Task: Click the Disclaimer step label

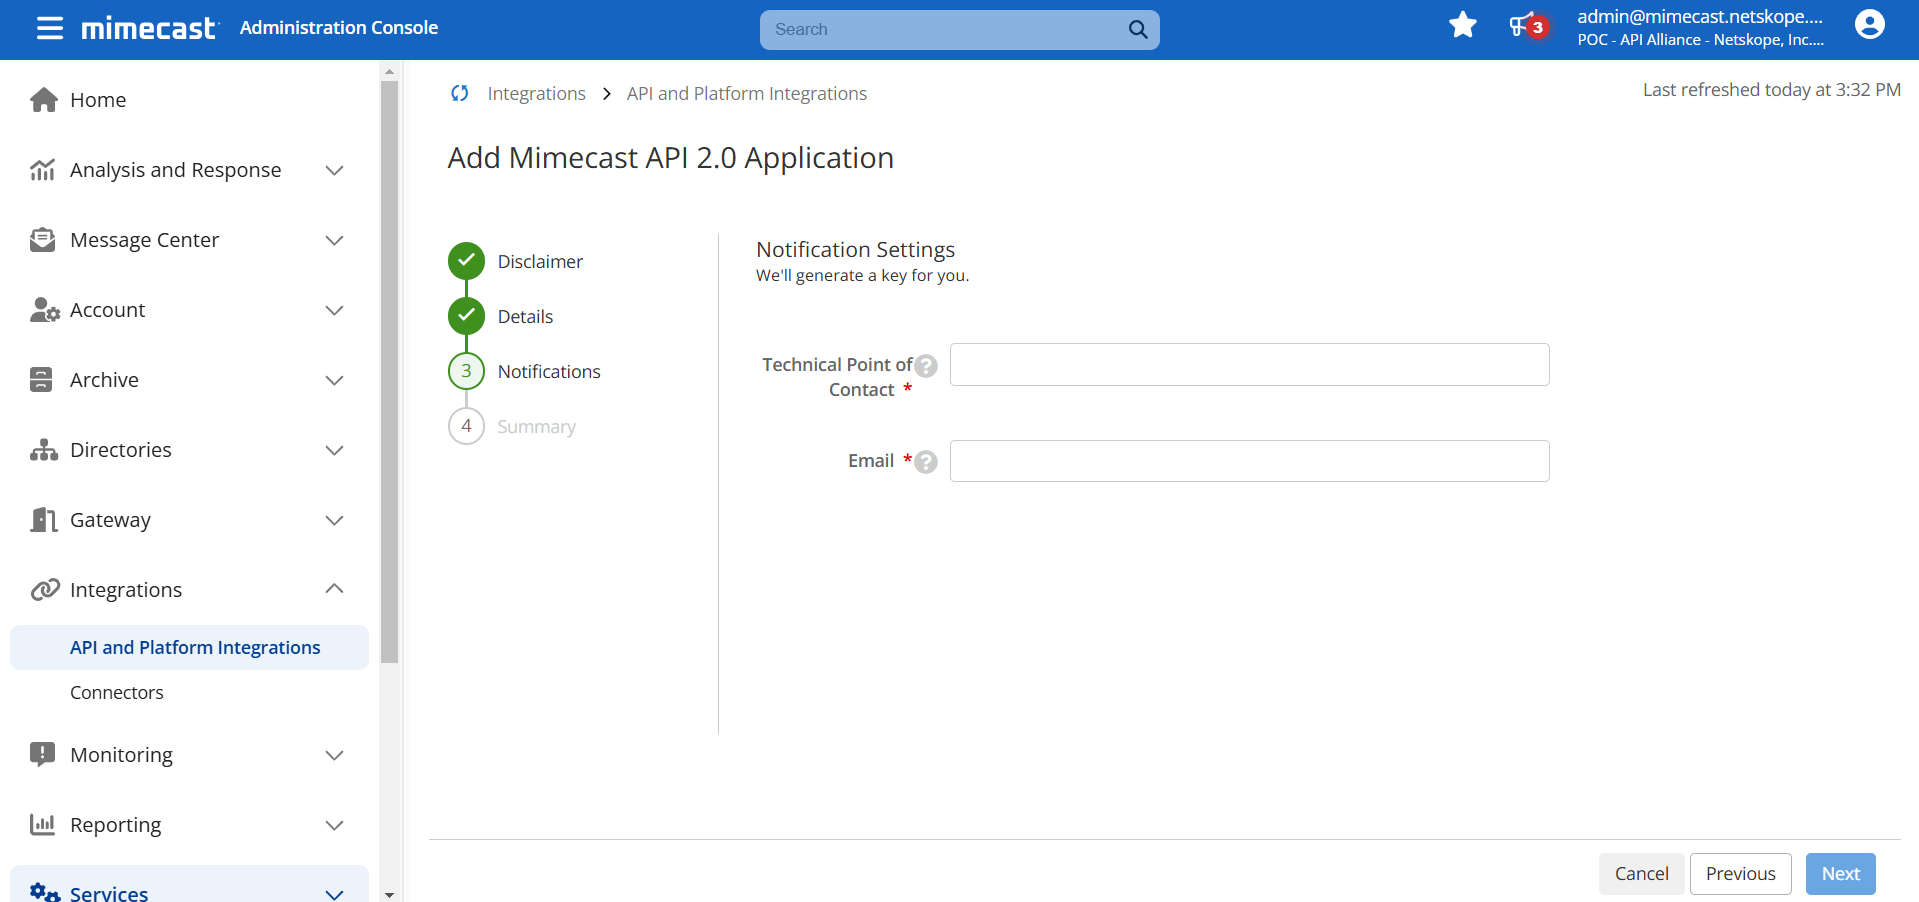Action: (540, 261)
